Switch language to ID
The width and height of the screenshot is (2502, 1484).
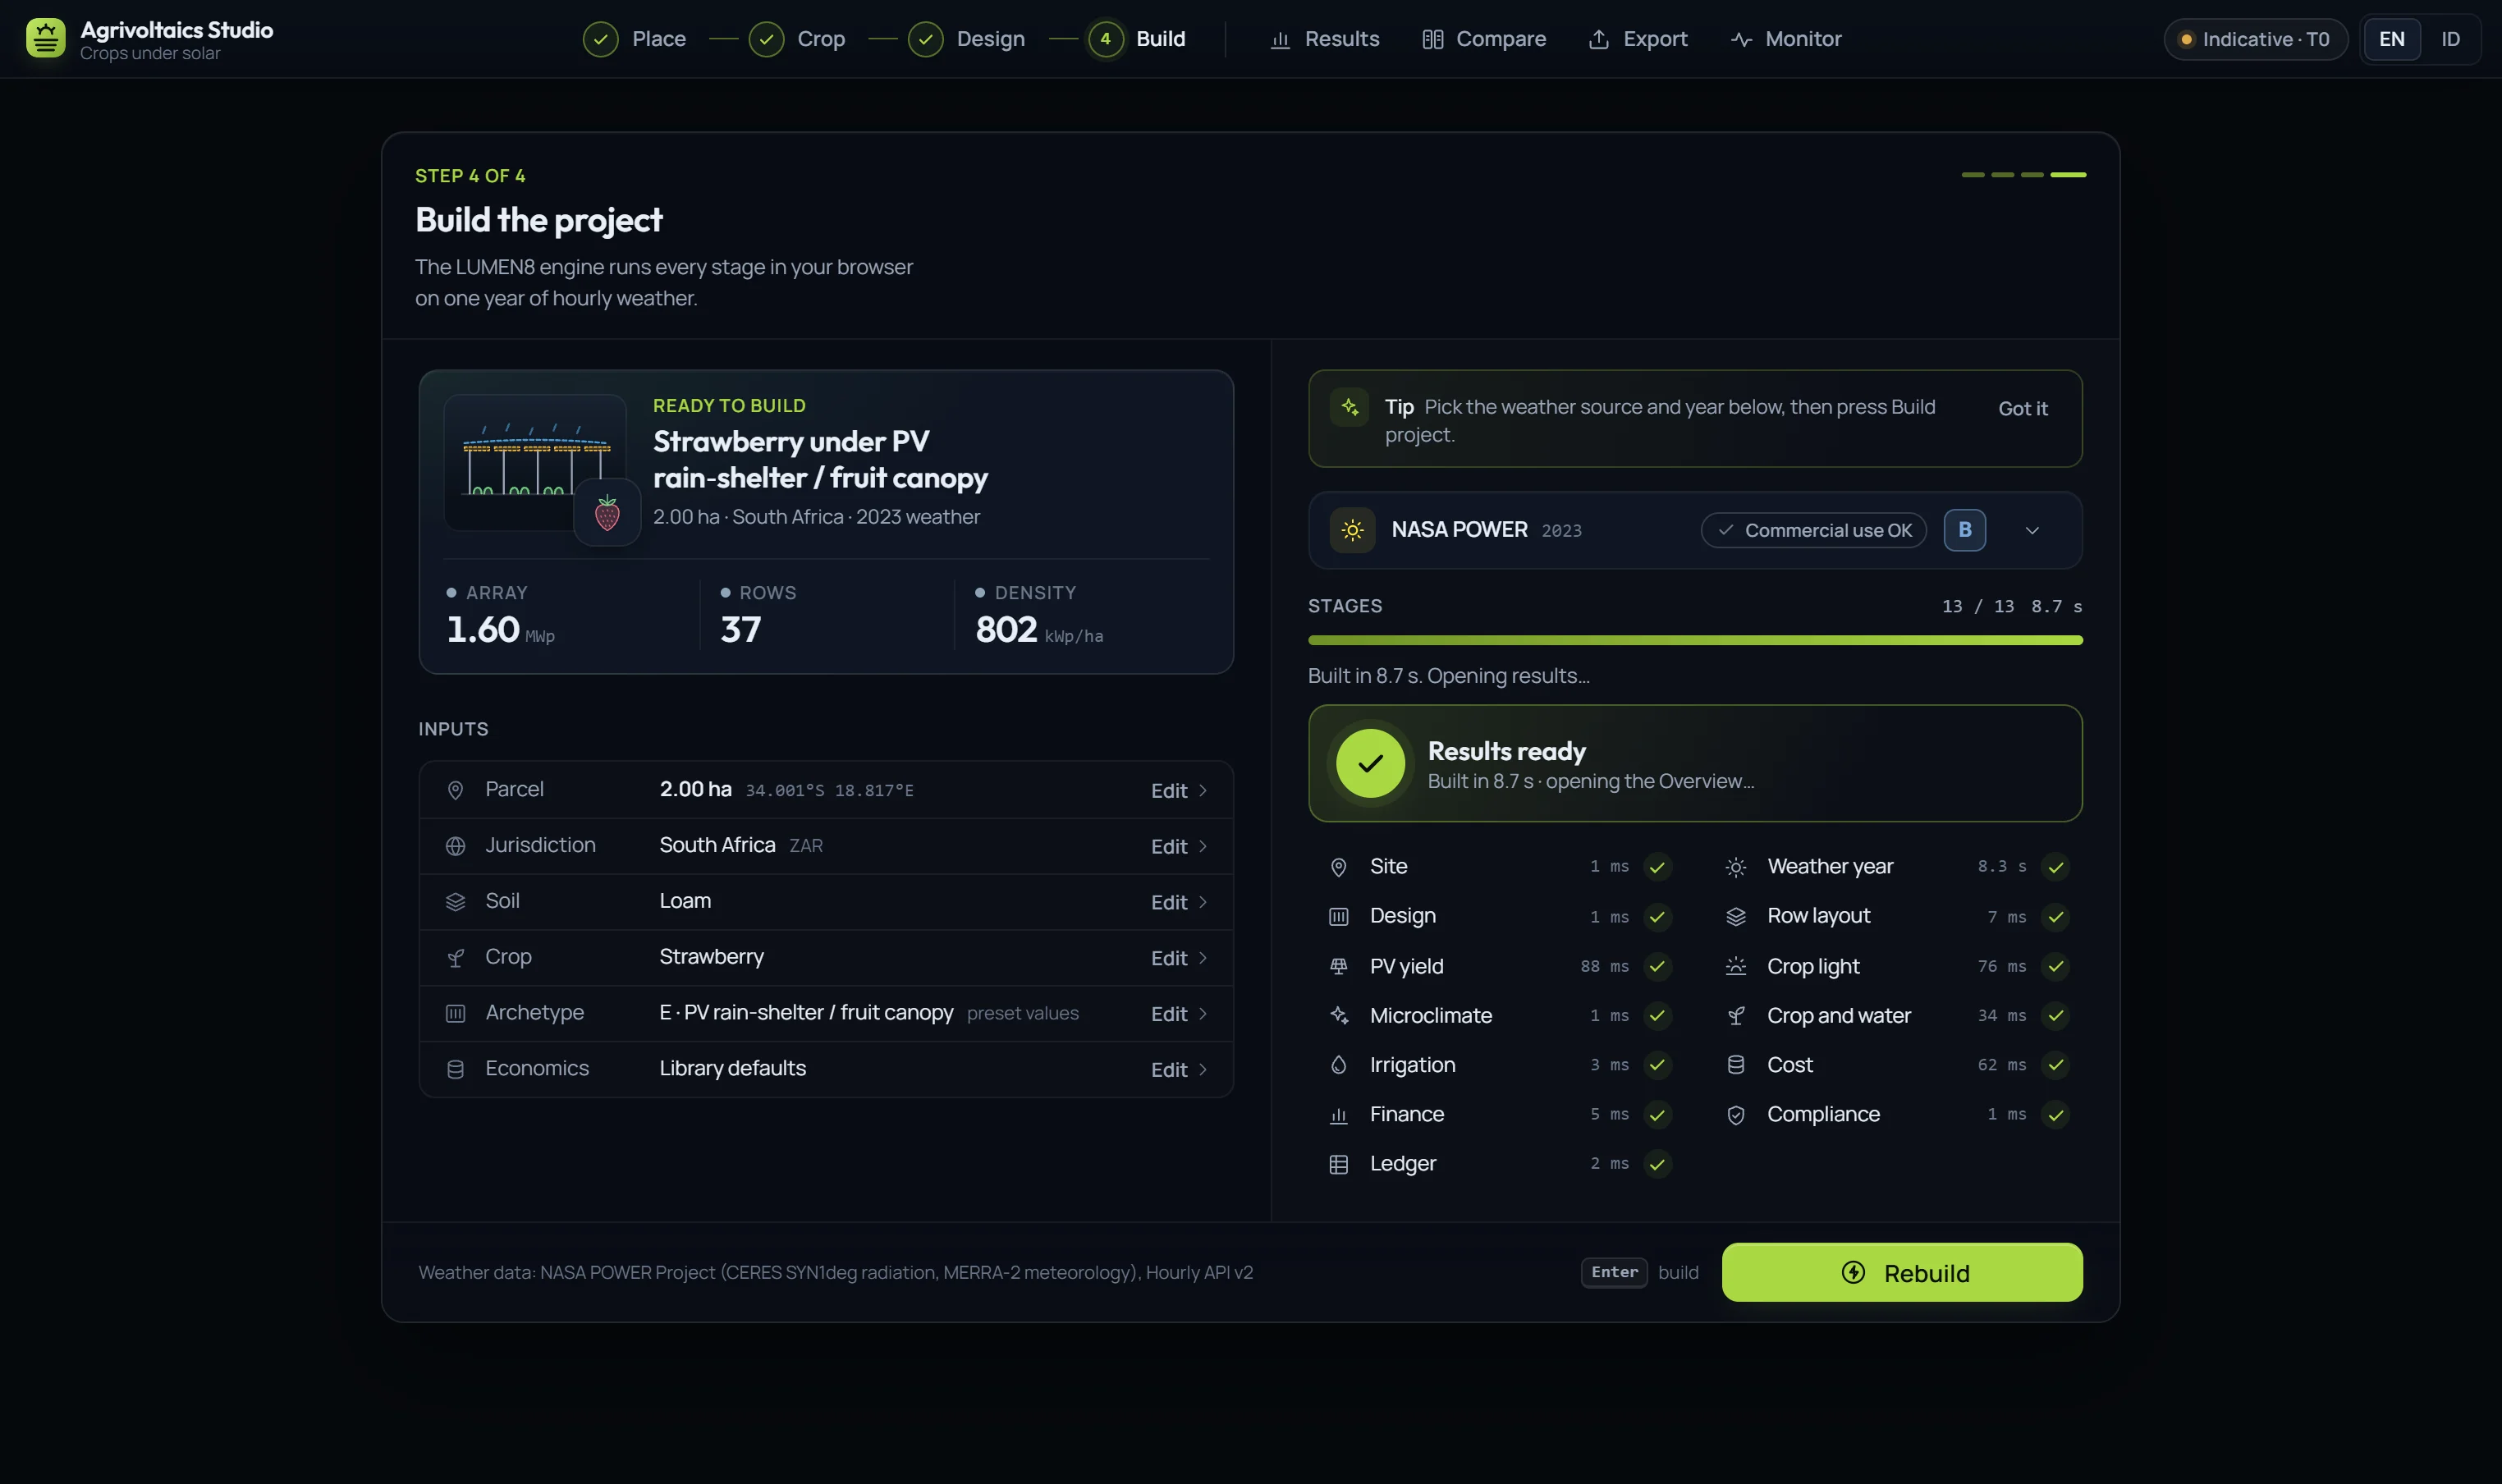pos(2450,39)
